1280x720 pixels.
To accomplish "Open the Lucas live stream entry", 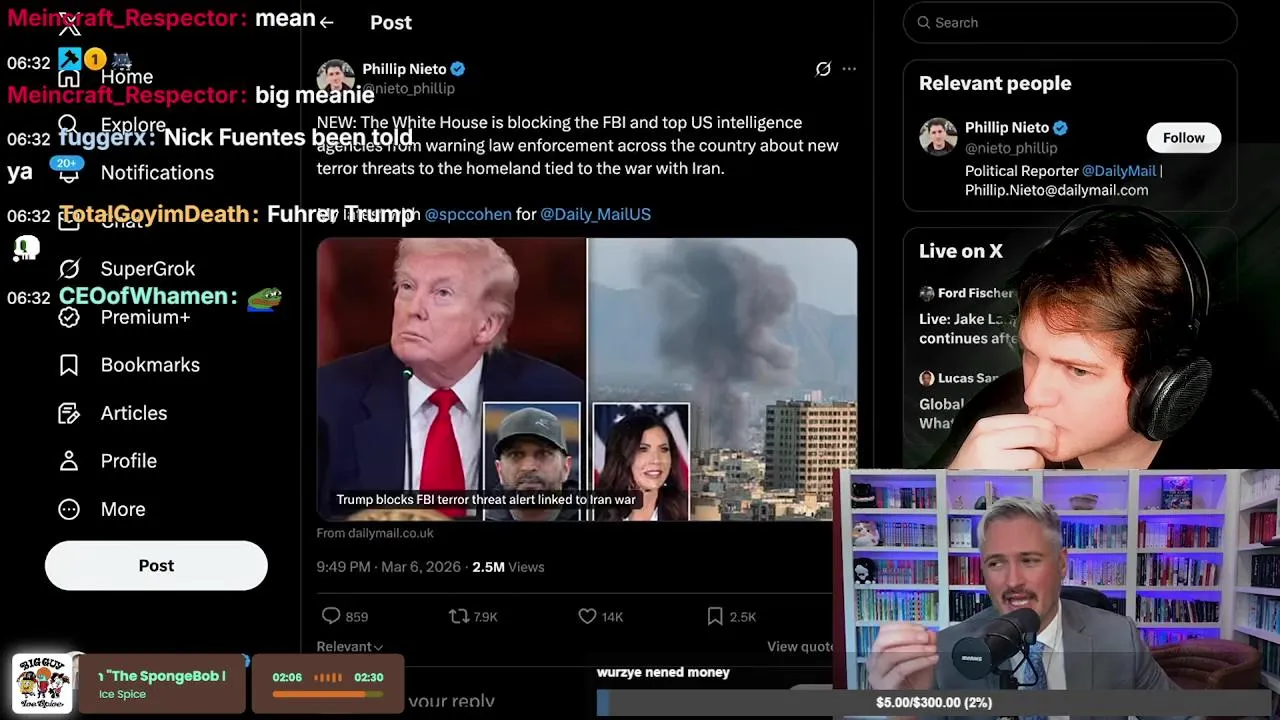I will 960,400.
